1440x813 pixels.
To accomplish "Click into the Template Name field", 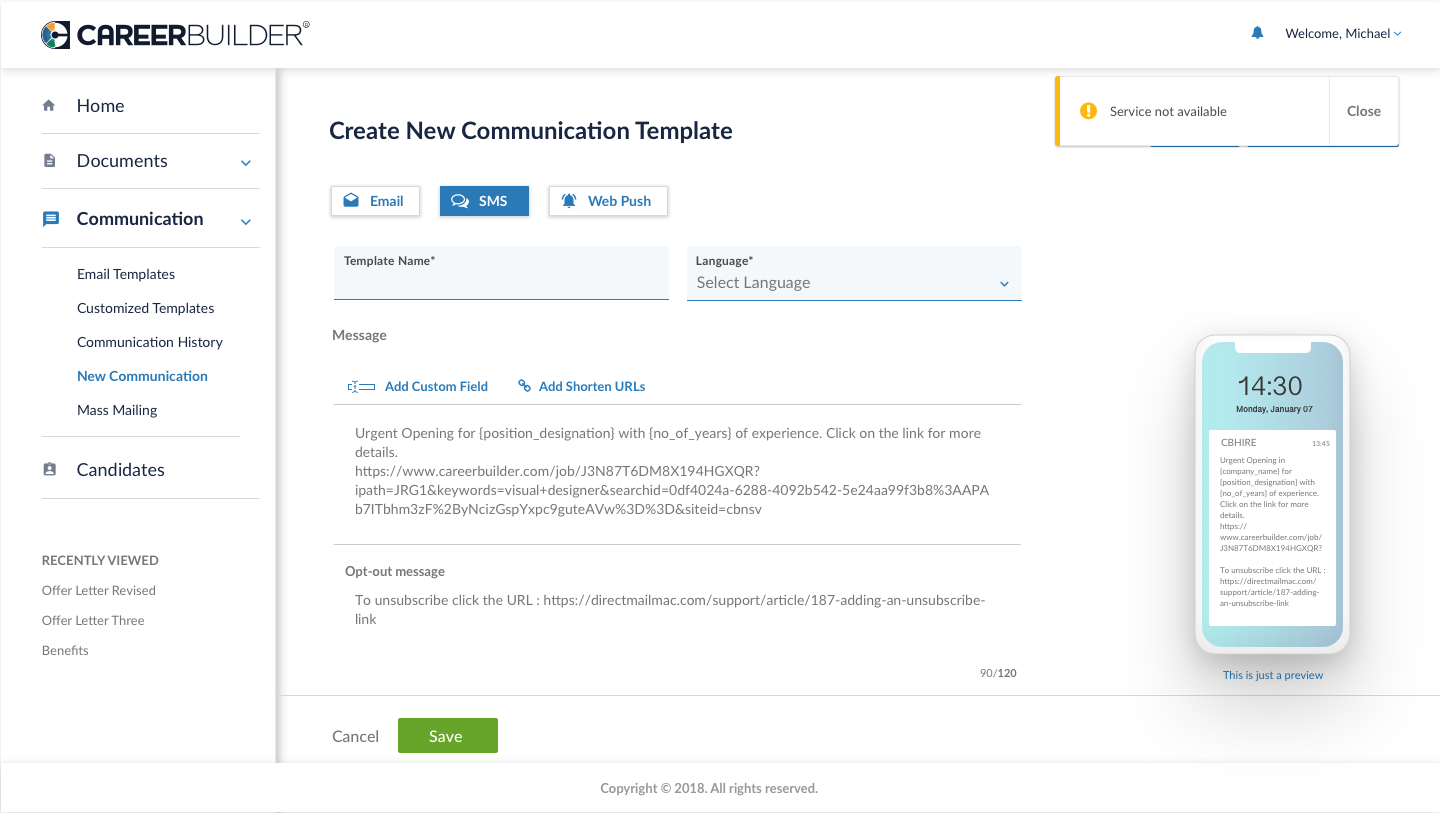I will pos(501,283).
